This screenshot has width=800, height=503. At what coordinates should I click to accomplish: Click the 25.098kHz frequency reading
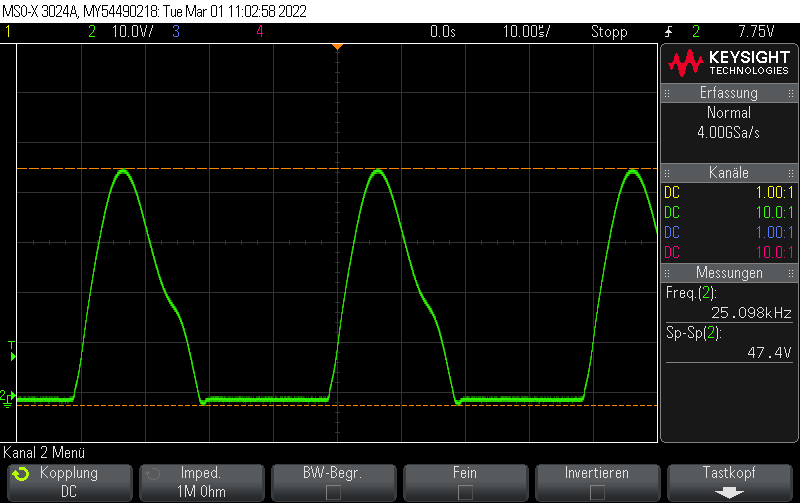pyautogui.click(x=751, y=313)
